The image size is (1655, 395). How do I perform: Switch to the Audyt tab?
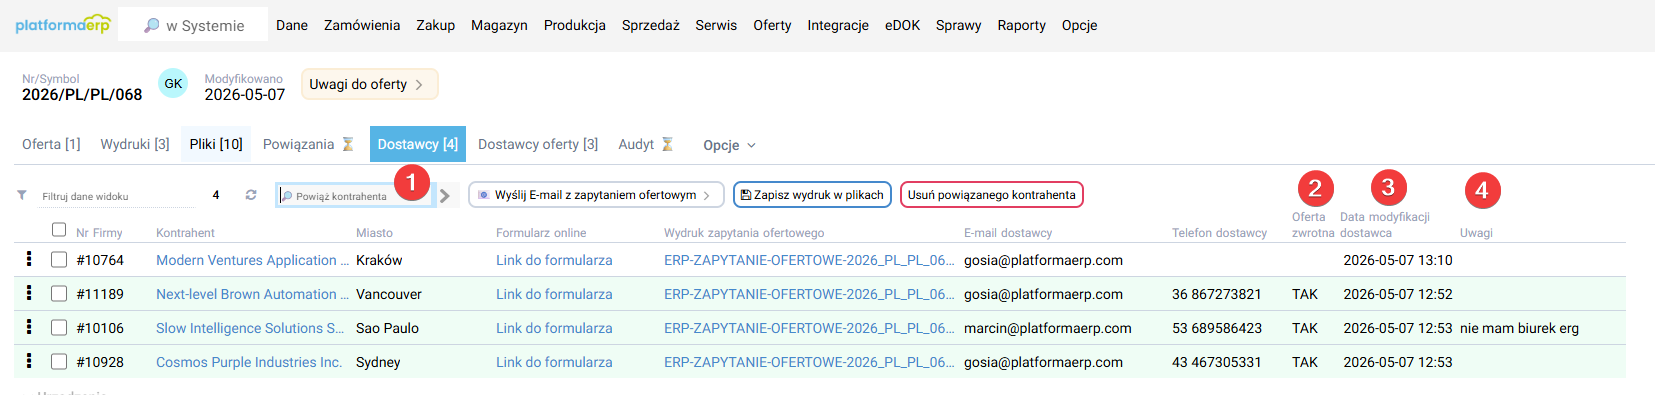coord(636,144)
